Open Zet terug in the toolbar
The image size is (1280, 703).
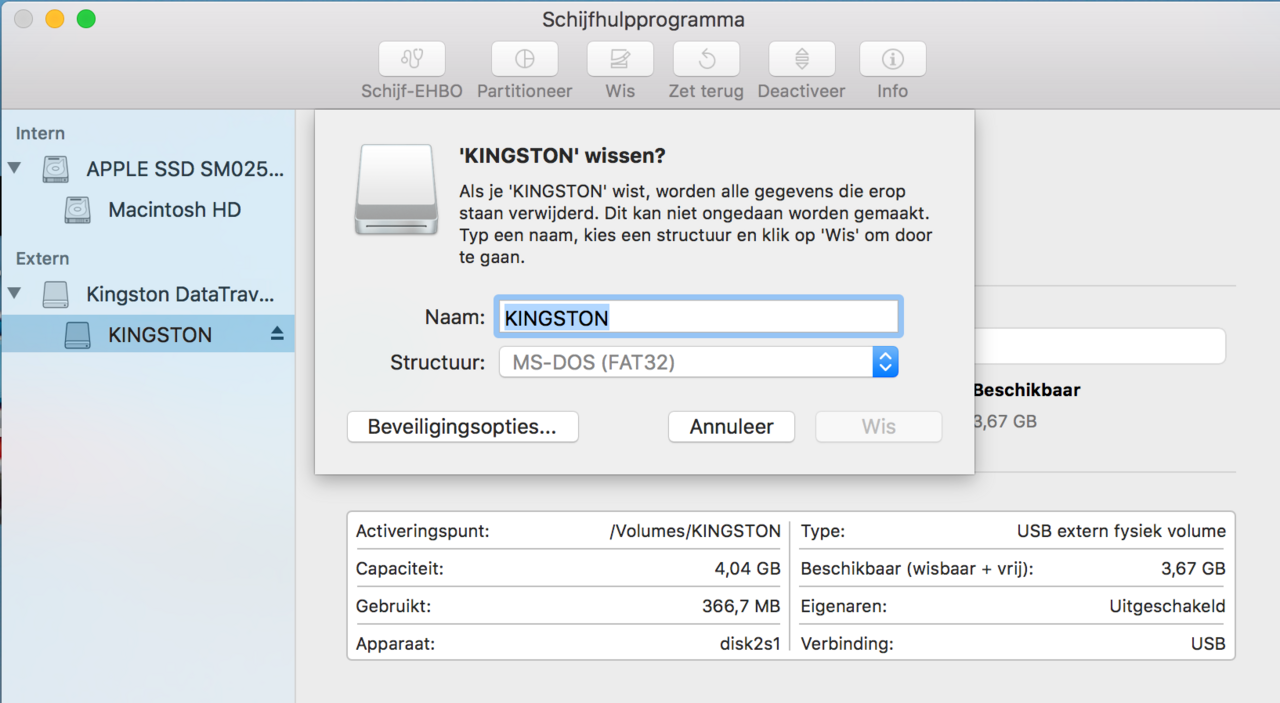[706, 58]
